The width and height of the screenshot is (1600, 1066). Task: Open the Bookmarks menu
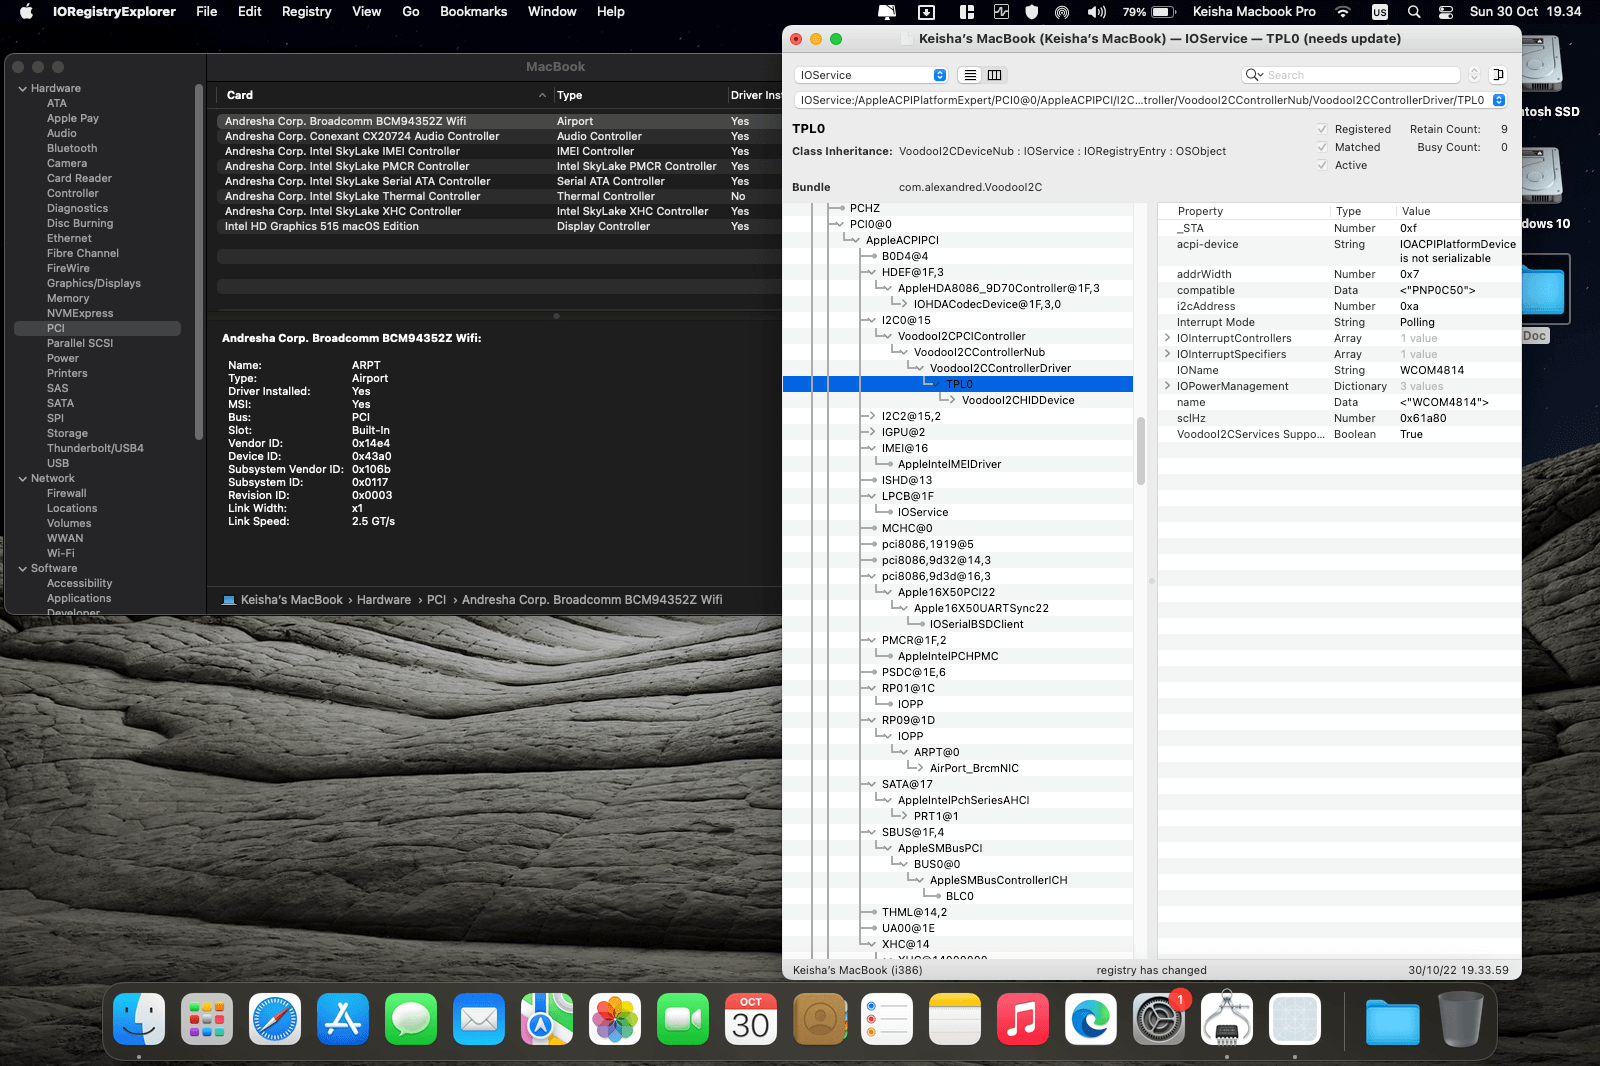click(473, 12)
